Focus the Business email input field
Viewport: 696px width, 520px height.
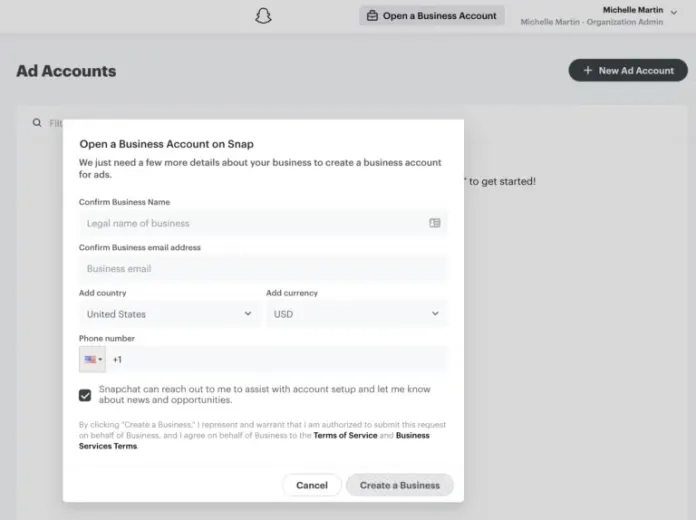(263, 269)
